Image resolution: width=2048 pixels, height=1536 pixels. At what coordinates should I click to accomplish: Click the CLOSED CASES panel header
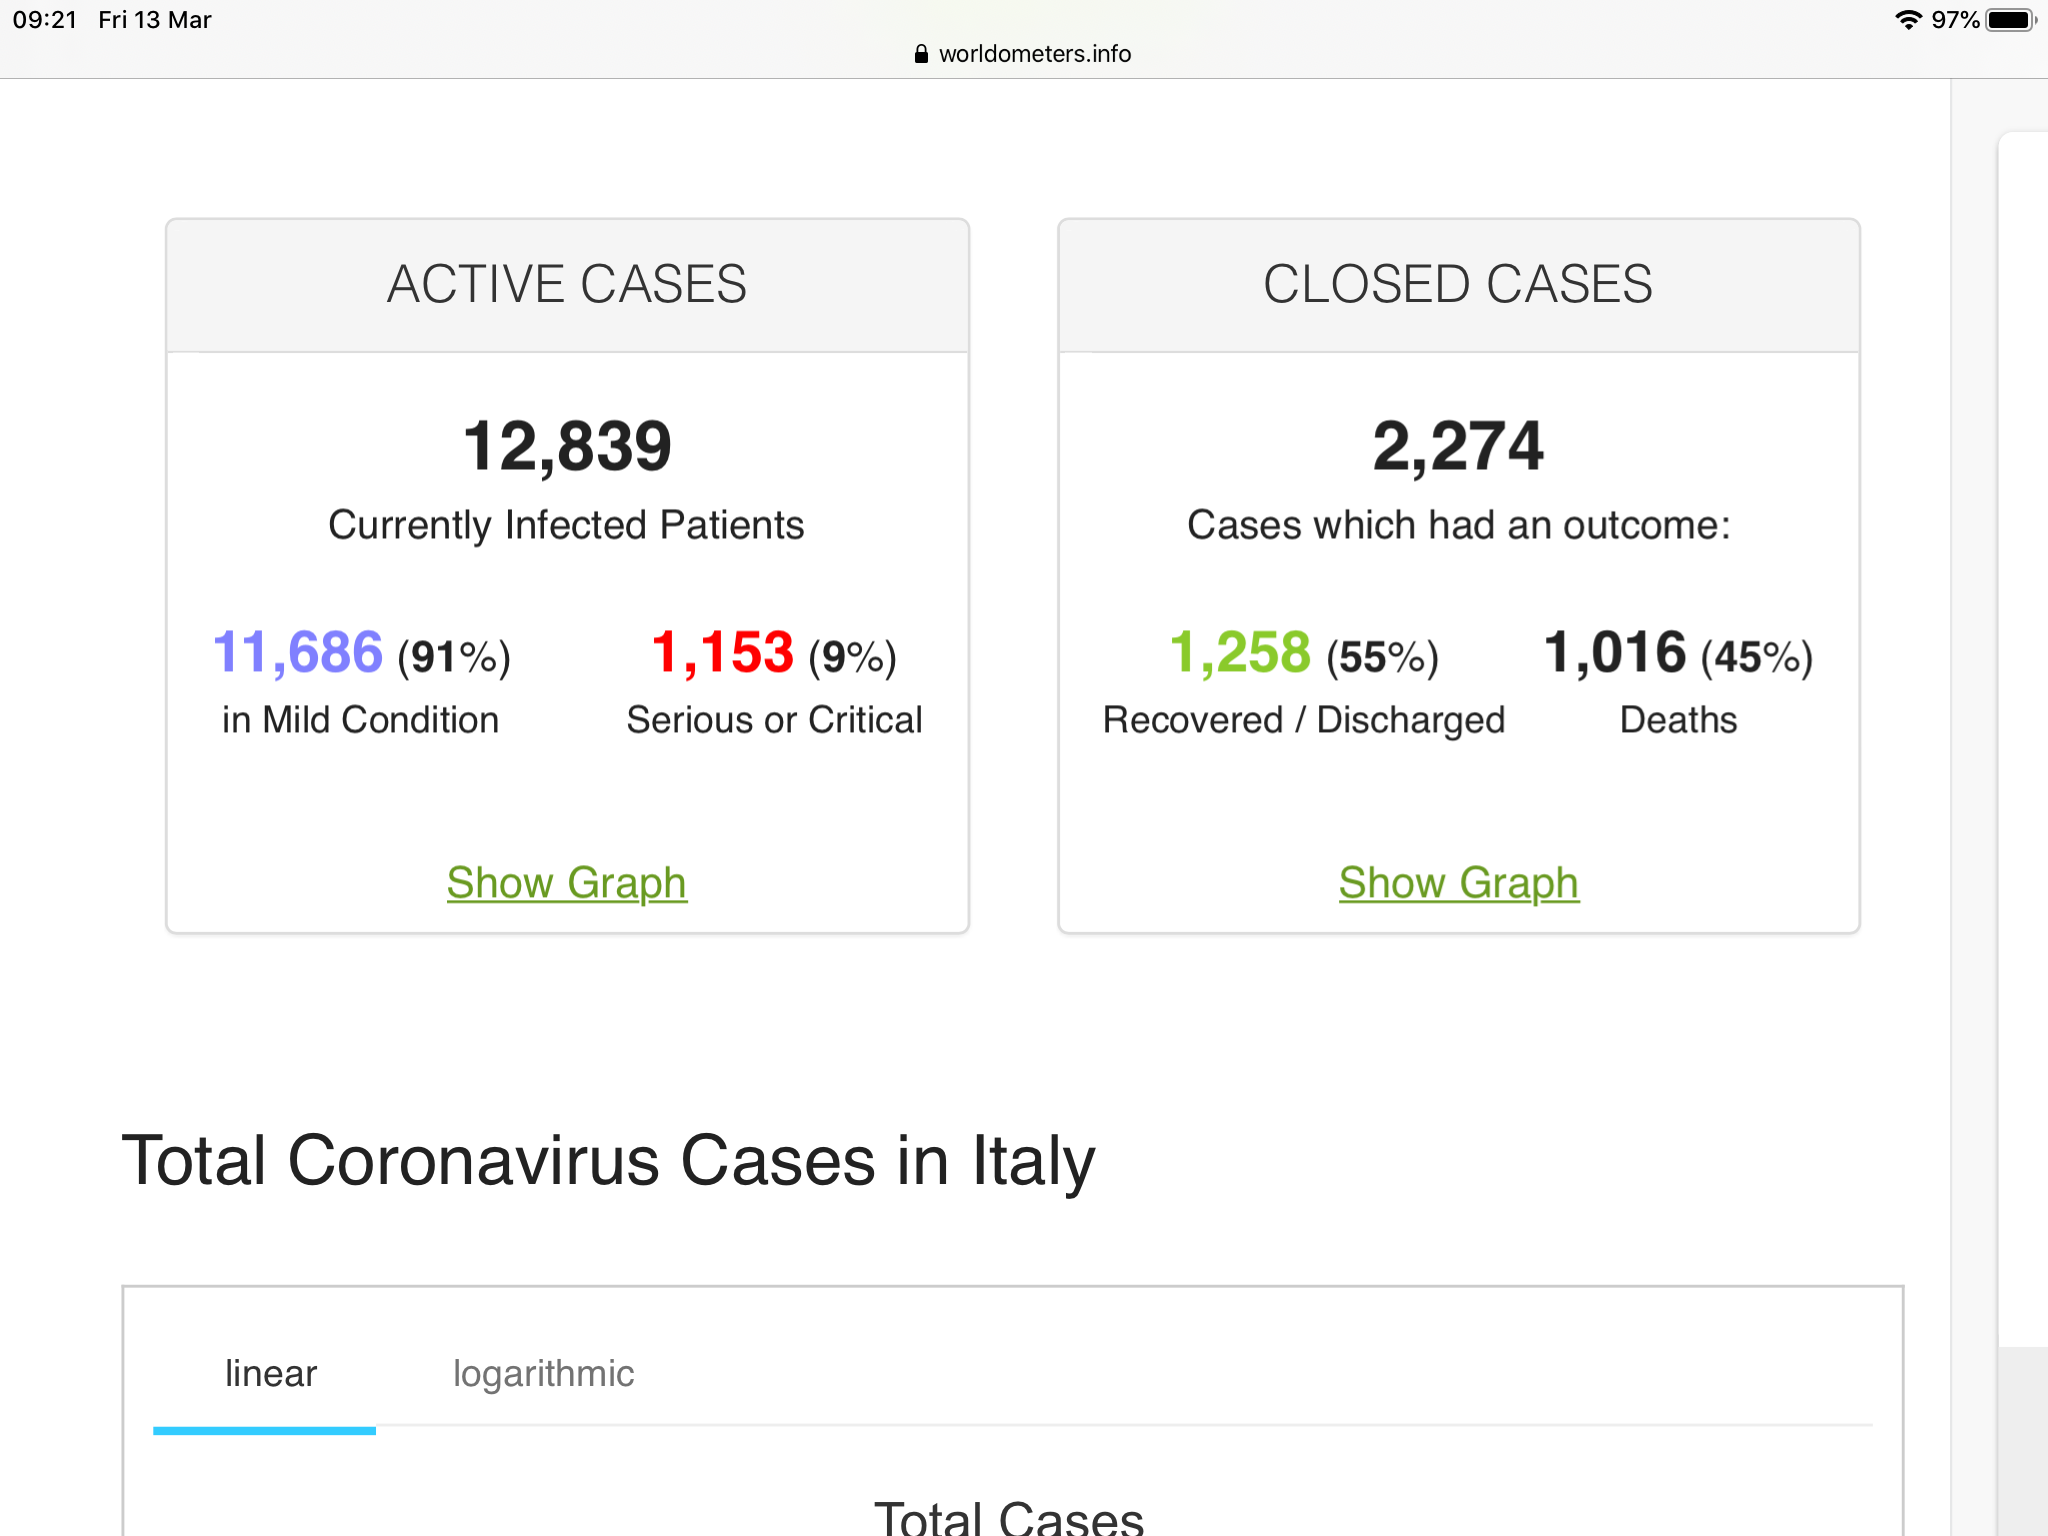coord(1458,285)
